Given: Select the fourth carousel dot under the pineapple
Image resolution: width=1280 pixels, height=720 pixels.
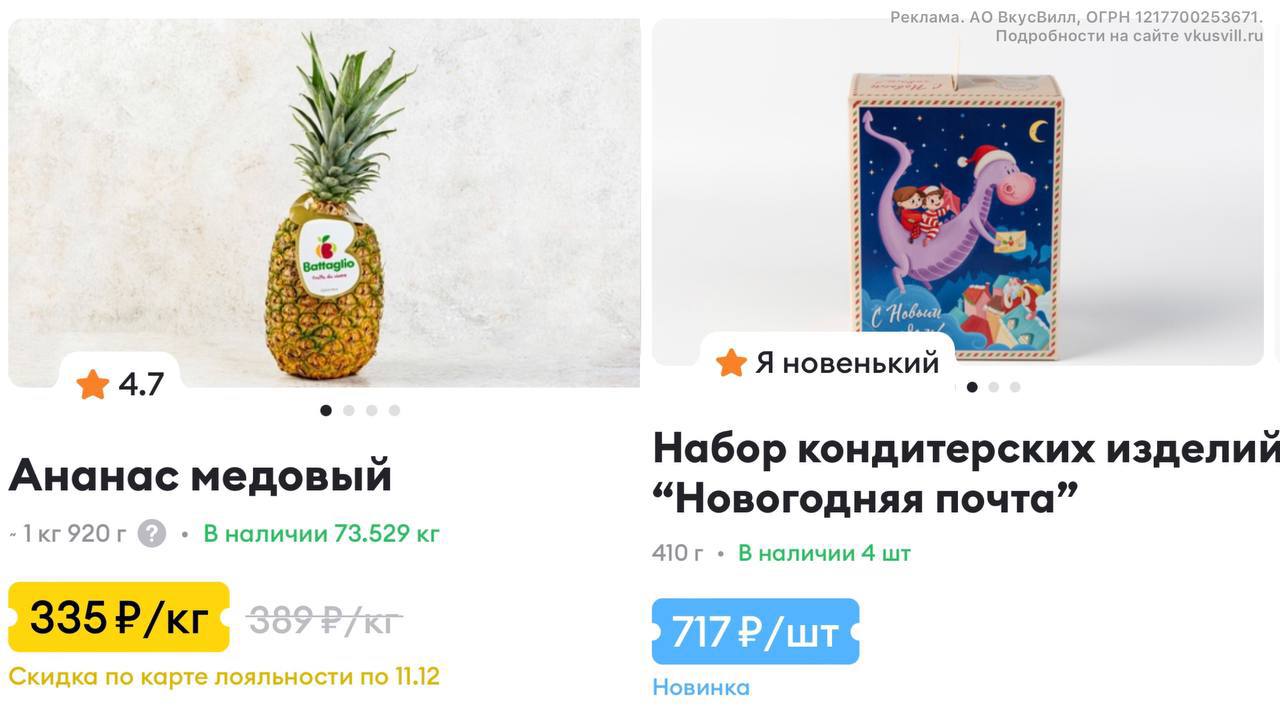Looking at the screenshot, I should (x=394, y=410).
